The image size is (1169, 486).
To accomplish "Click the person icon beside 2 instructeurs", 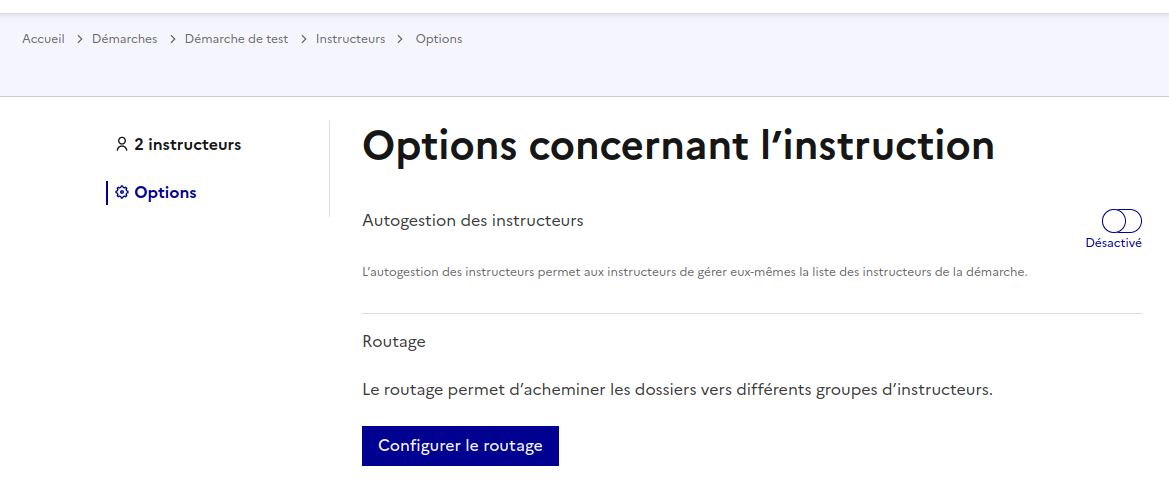I will (122, 145).
